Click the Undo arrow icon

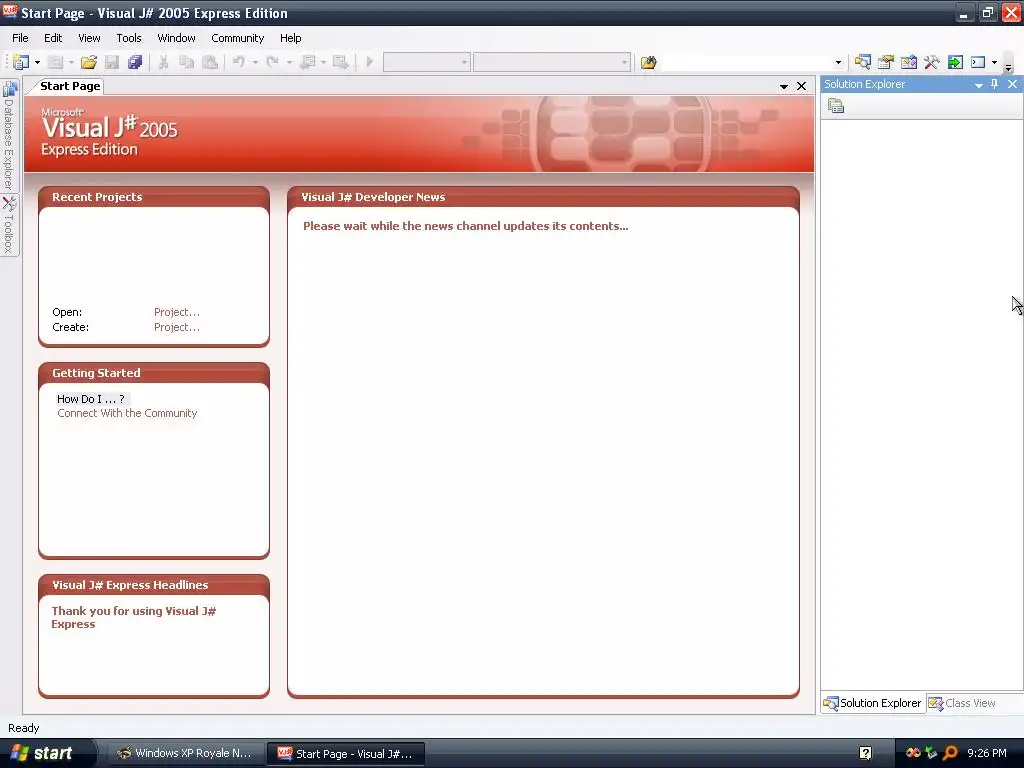click(238, 62)
